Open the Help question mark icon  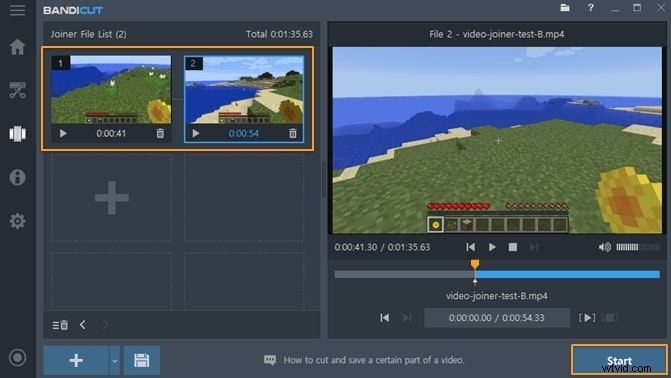click(x=591, y=8)
